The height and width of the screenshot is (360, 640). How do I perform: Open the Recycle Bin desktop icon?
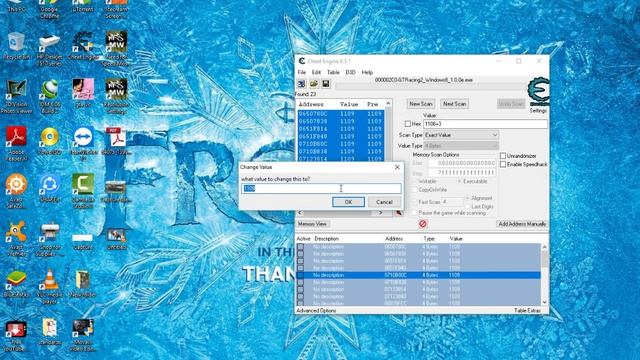16,46
